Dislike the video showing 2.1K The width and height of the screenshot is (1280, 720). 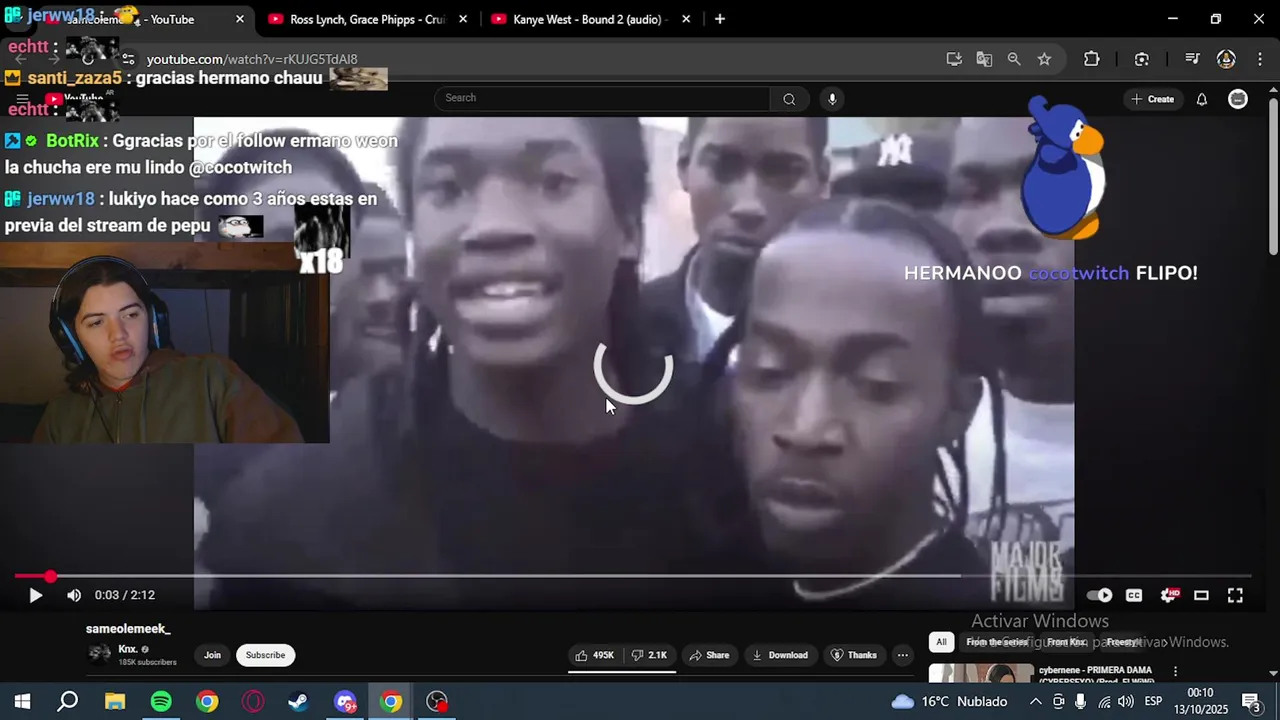pyautogui.click(x=649, y=655)
